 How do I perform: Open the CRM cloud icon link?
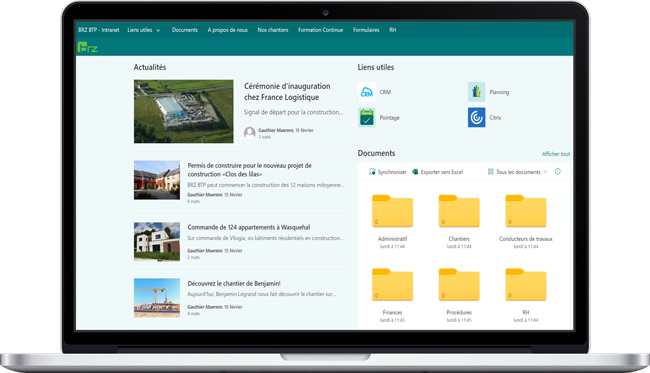[x=366, y=92]
